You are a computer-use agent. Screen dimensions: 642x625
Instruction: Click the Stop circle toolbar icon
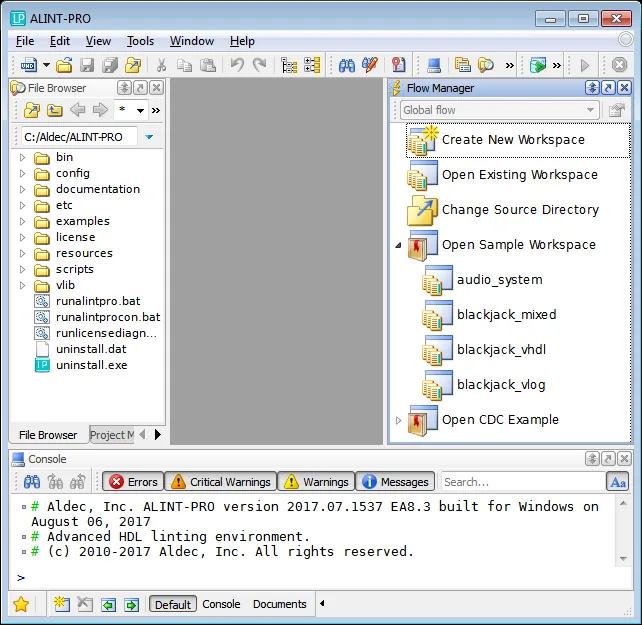(619, 65)
